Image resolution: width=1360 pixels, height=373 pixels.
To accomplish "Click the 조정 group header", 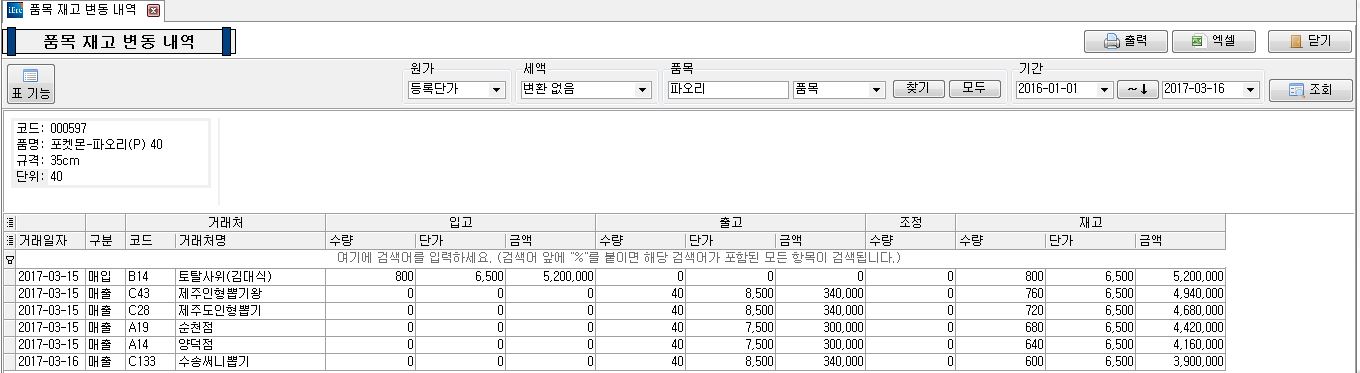I will pos(910,222).
